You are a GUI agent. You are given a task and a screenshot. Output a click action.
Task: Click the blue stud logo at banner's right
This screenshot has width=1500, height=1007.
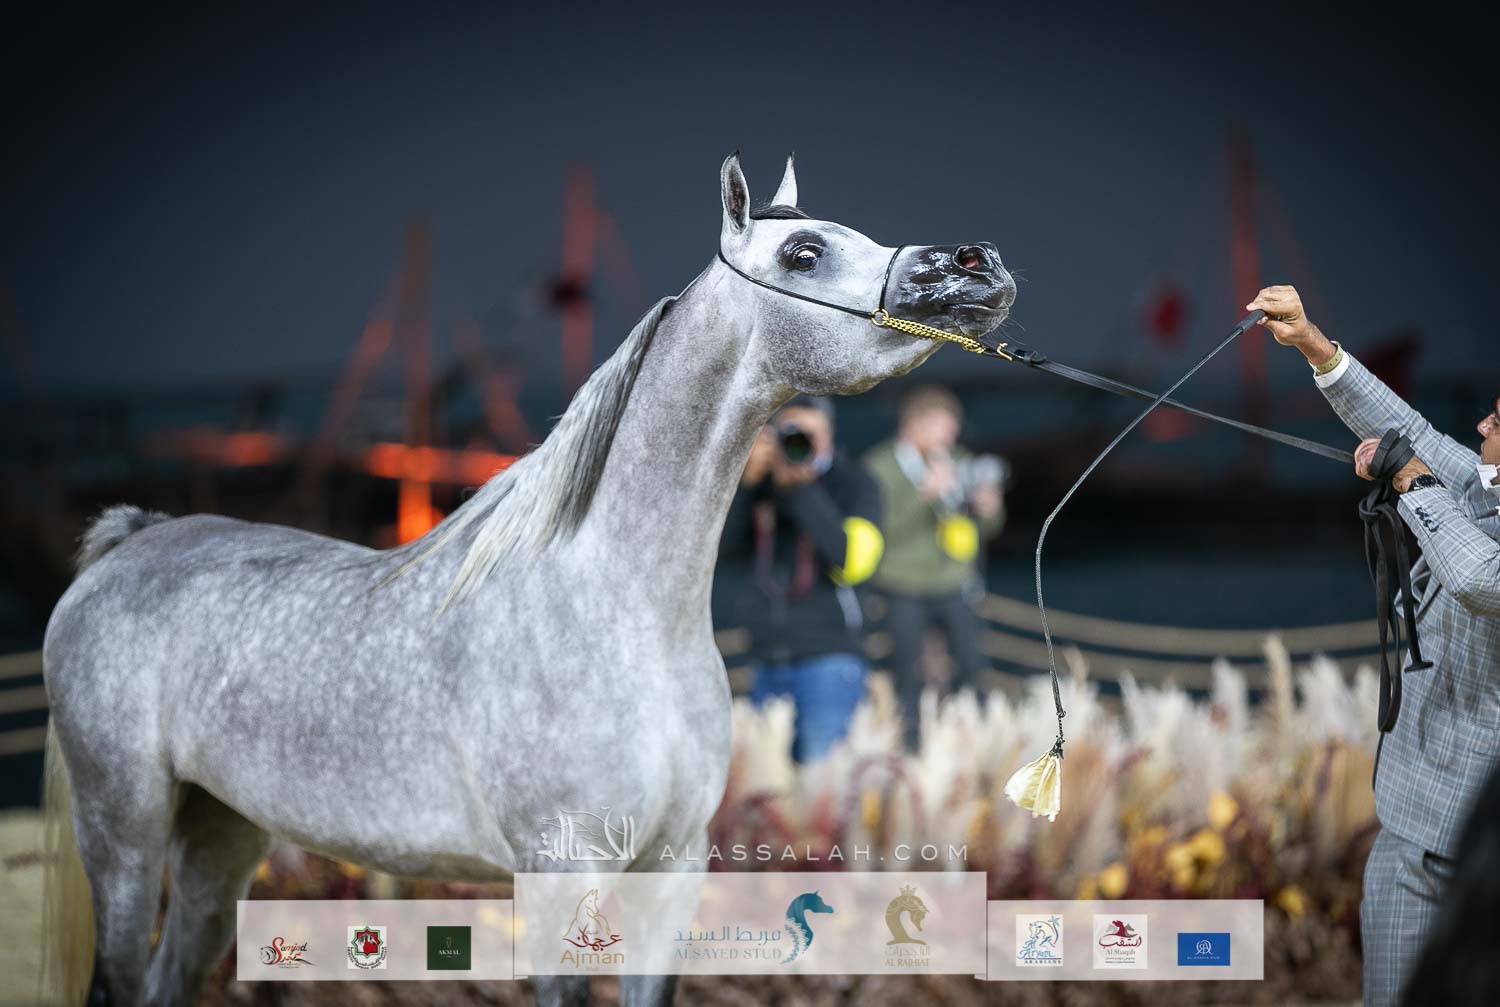click(1203, 948)
